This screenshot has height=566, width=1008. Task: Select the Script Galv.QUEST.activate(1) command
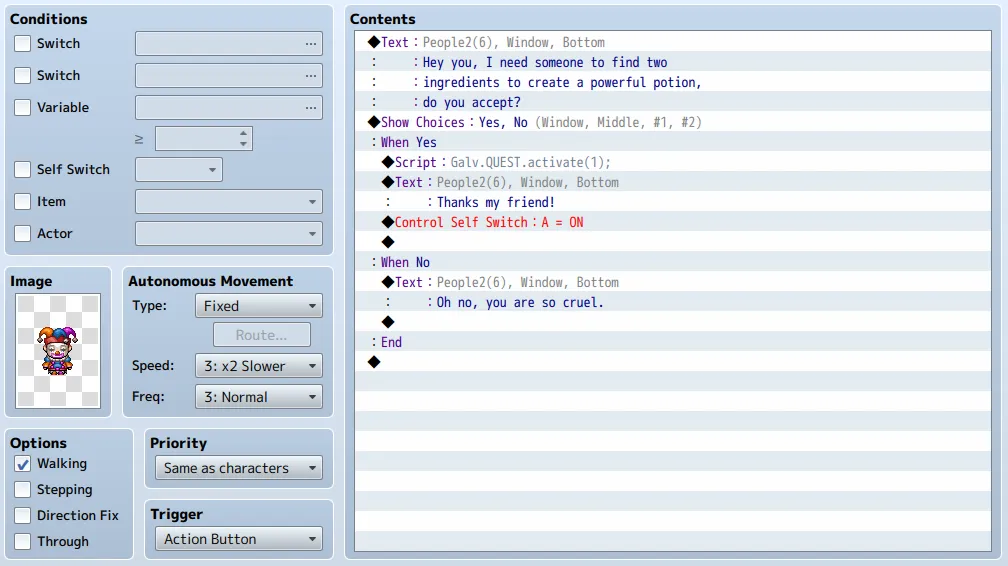[672, 162]
